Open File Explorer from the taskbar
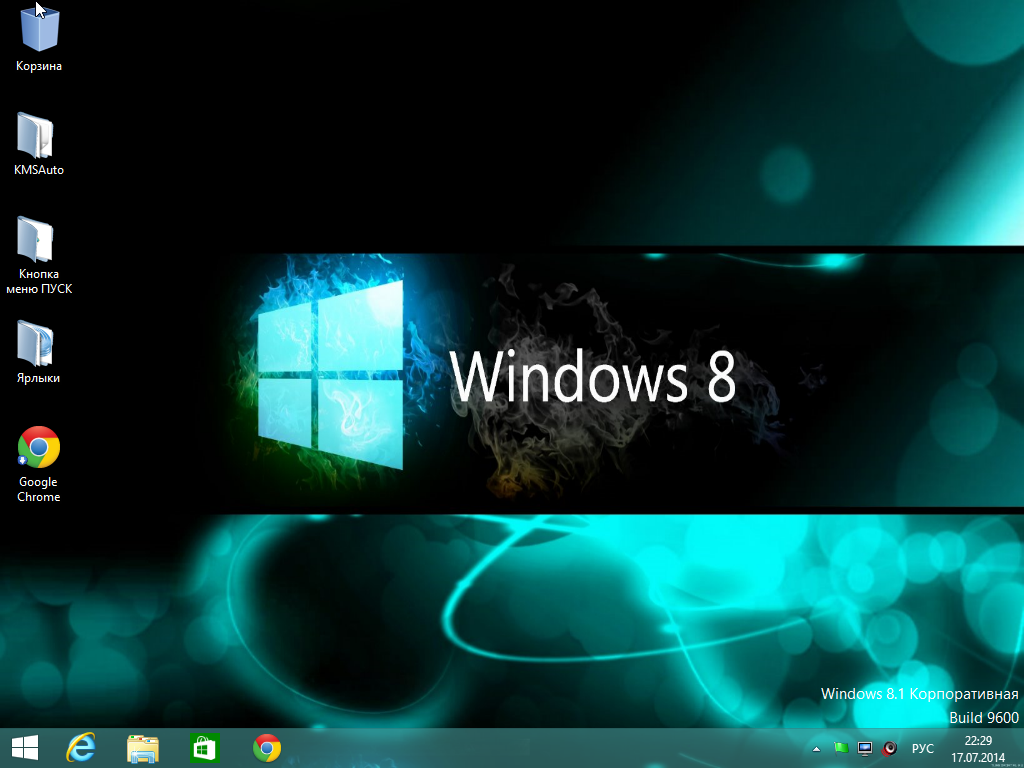 143,748
